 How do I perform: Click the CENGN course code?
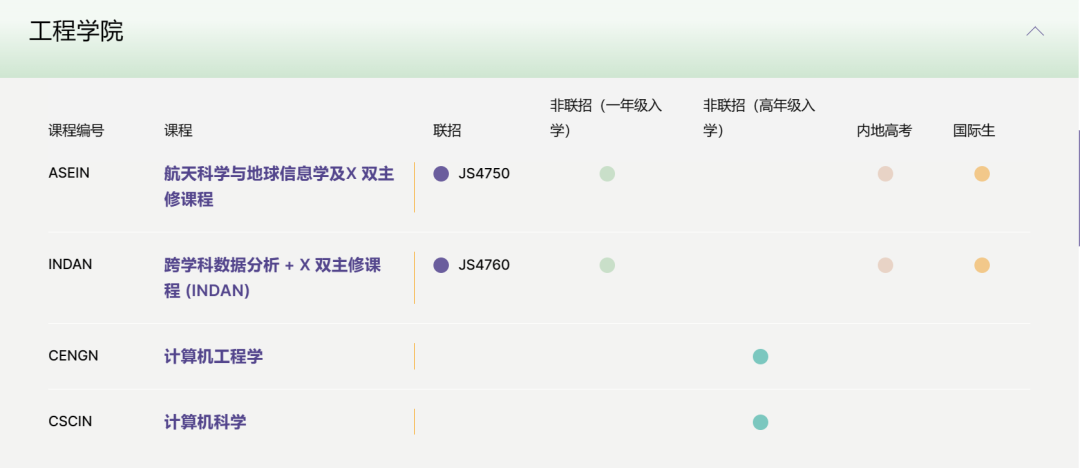73,356
